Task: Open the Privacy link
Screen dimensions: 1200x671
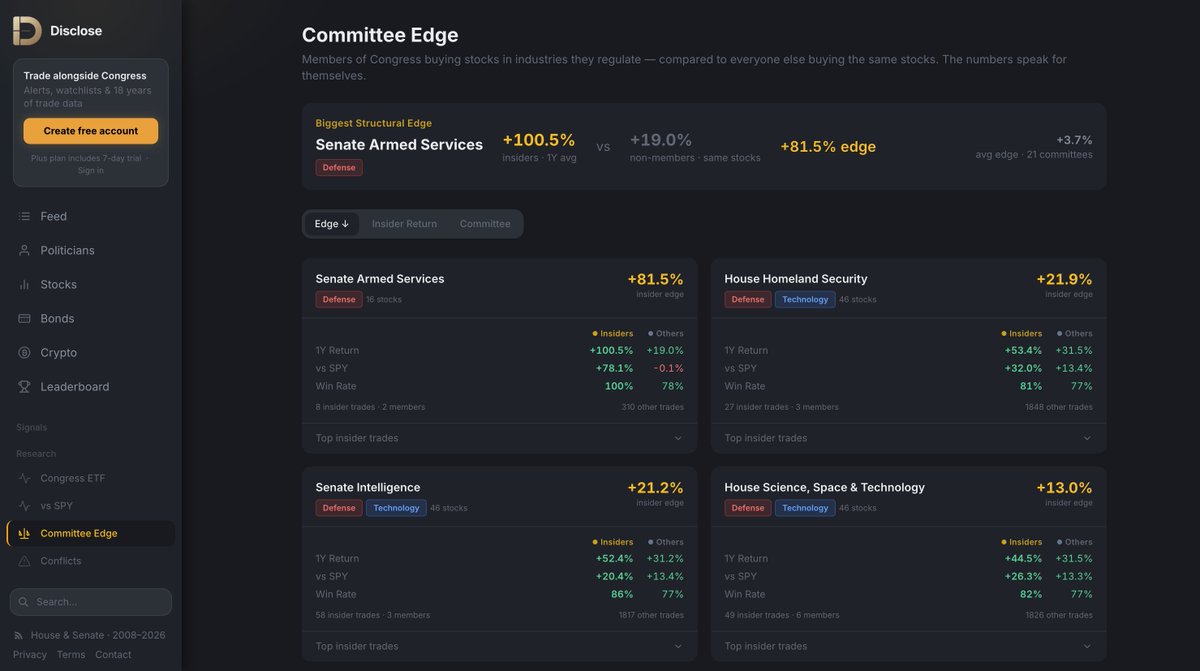Action: [x=30, y=654]
